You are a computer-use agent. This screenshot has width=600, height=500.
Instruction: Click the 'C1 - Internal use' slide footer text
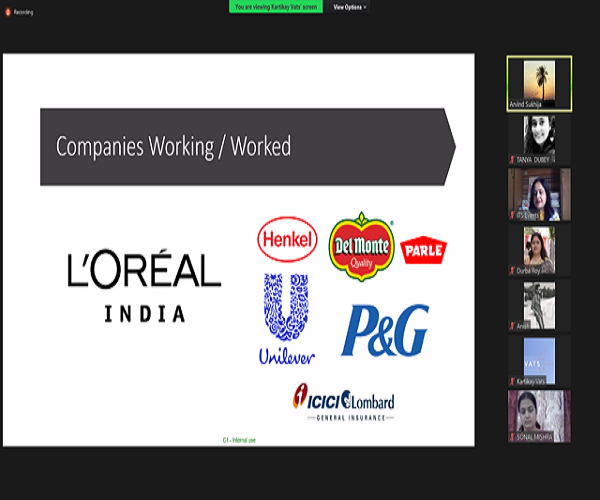239,440
